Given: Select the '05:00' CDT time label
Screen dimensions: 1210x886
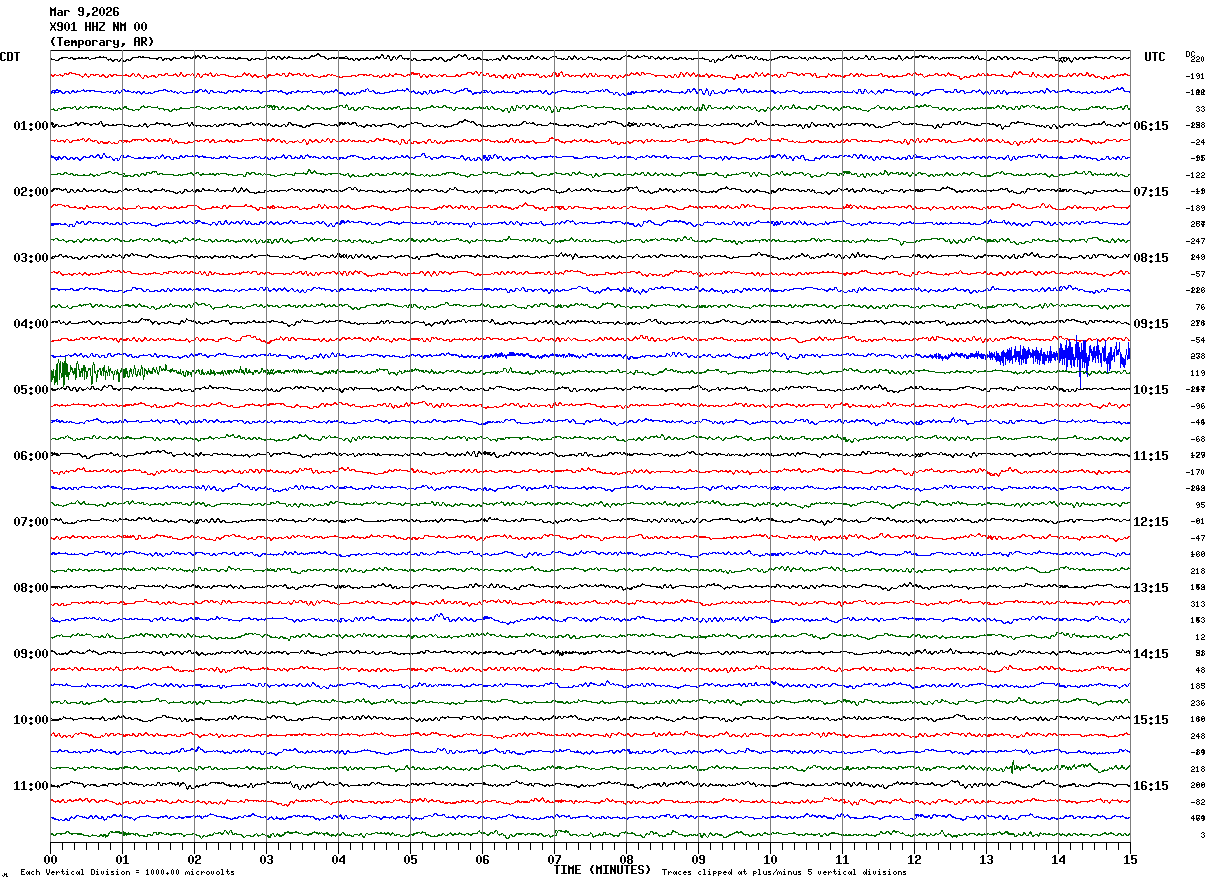Looking at the screenshot, I should coord(31,390).
